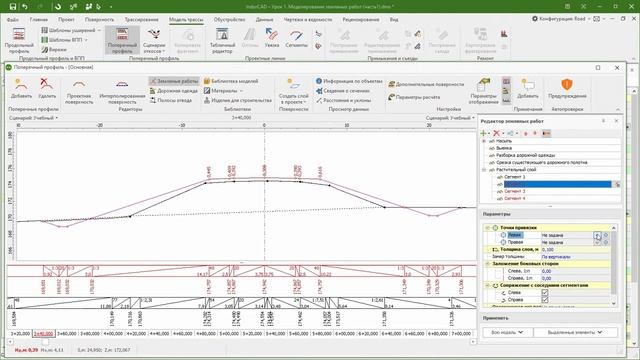
Task: Open the Шаблоны ВПП dropdown
Action: click(x=64, y=40)
